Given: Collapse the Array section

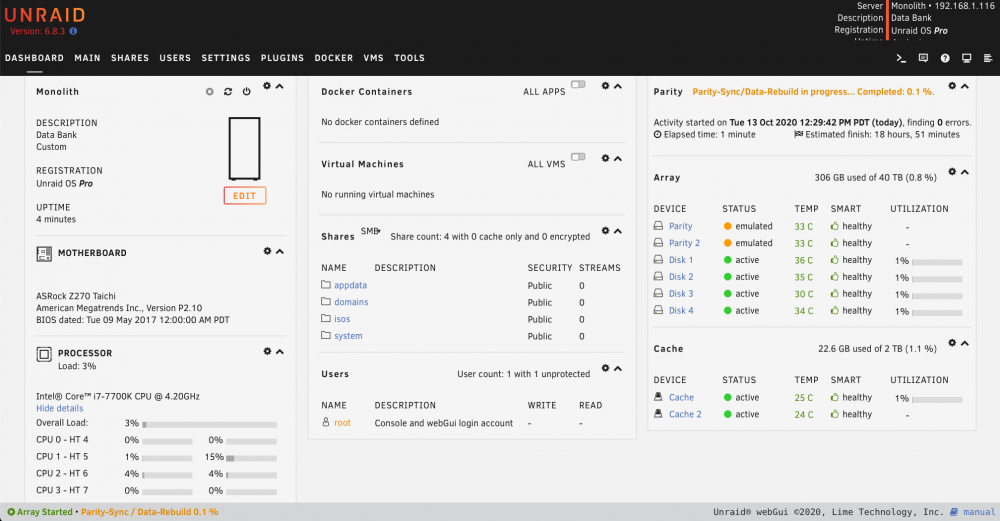Looking at the screenshot, I should pos(965,172).
